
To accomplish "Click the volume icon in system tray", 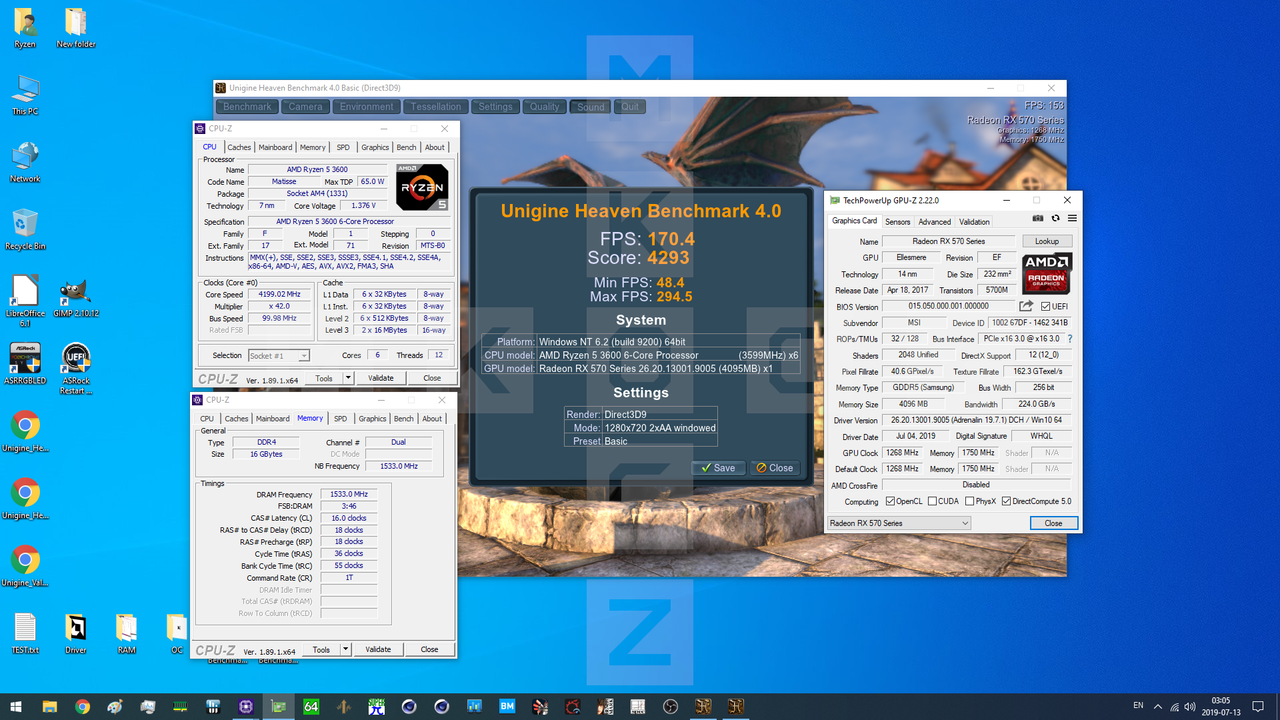I will tap(1189, 706).
